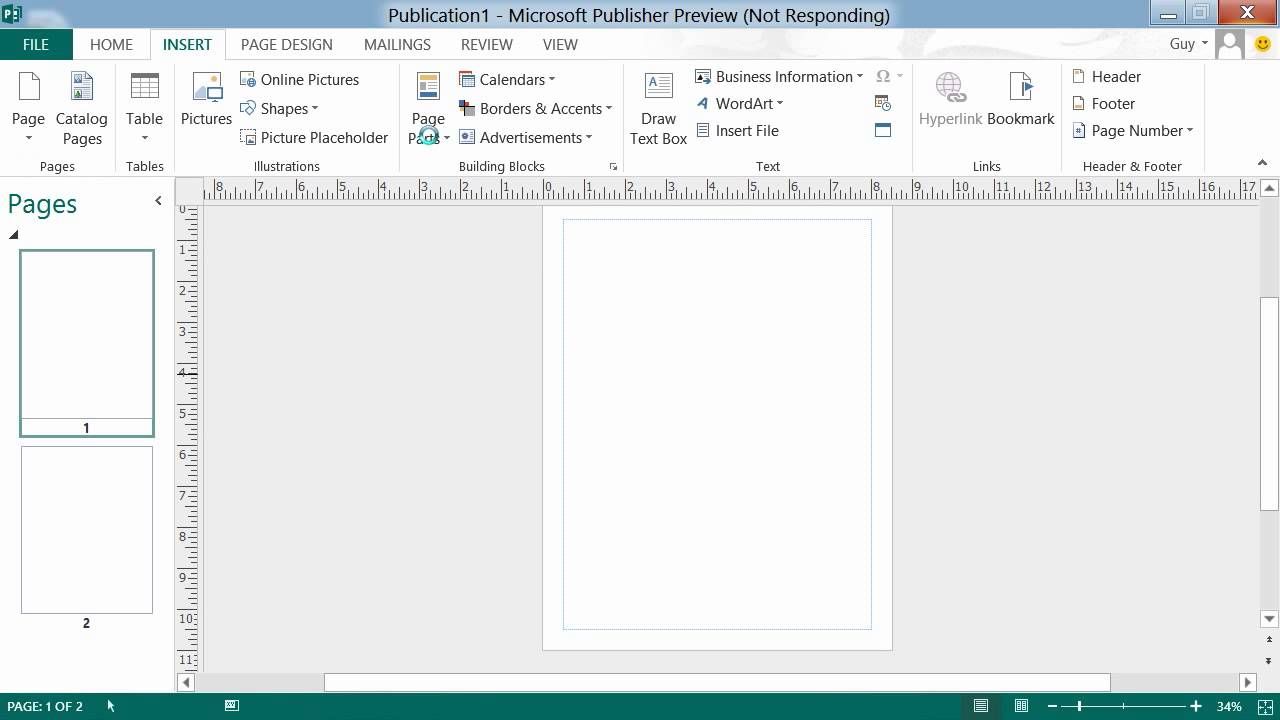
Task: Insert a Bookmark from the Links group
Action: tap(1020, 101)
